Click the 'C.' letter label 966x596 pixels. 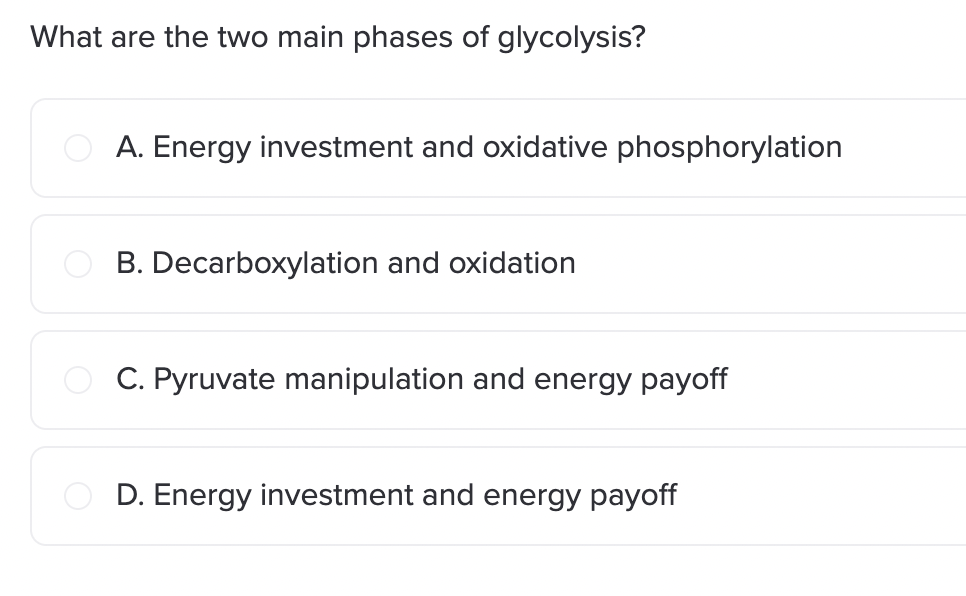coord(130,379)
